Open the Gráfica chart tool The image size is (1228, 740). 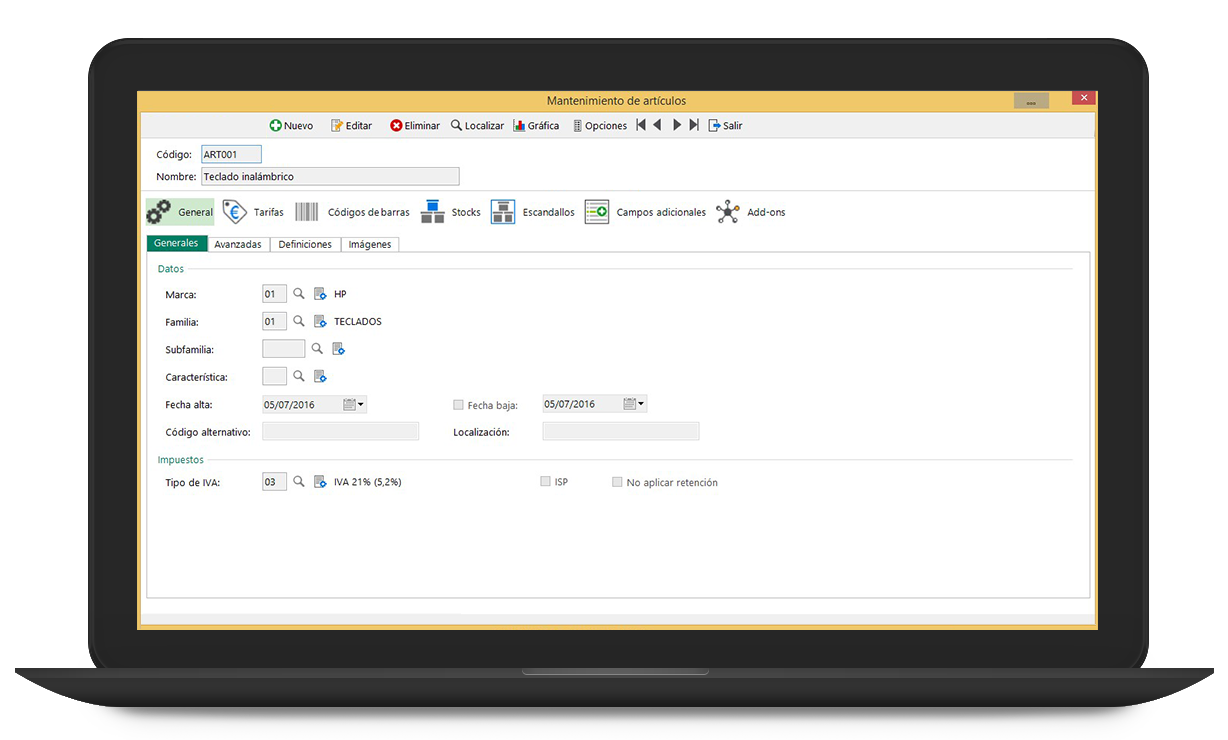coord(536,126)
